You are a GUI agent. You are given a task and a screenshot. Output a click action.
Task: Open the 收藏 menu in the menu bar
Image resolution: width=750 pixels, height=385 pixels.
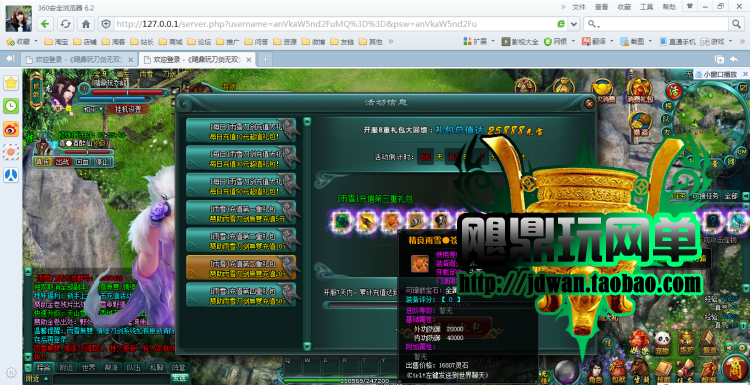click(624, 7)
